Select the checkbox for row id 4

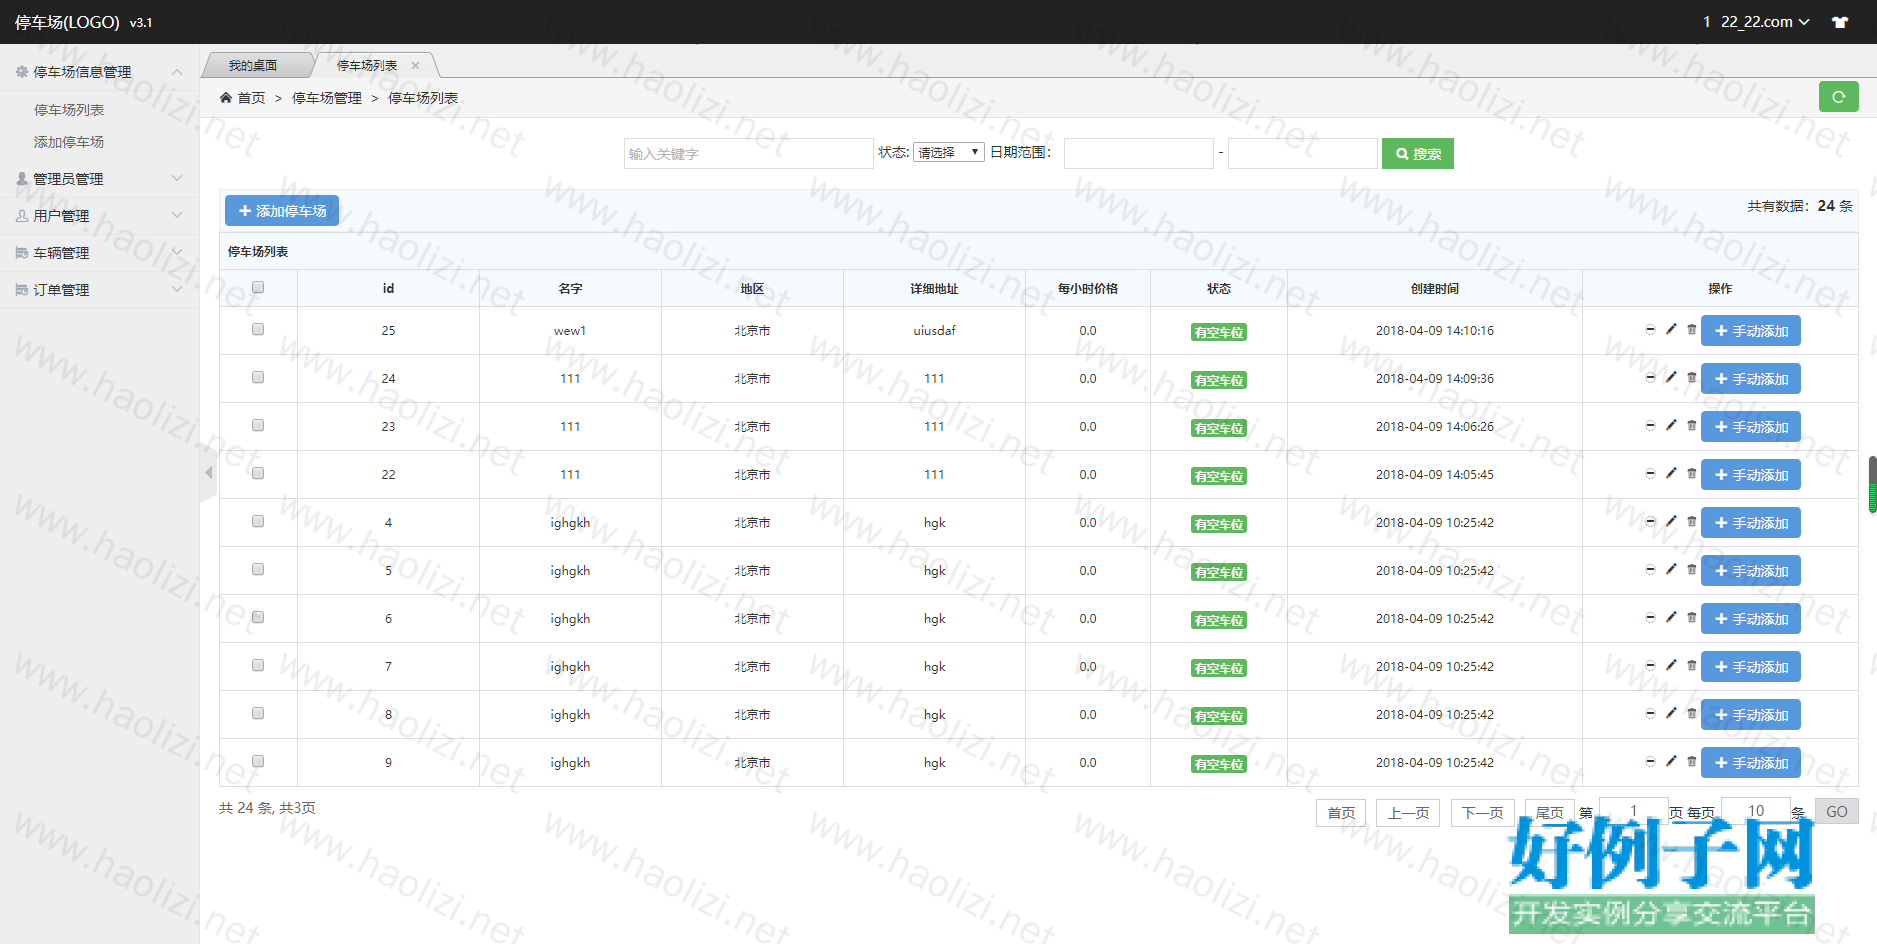(258, 522)
